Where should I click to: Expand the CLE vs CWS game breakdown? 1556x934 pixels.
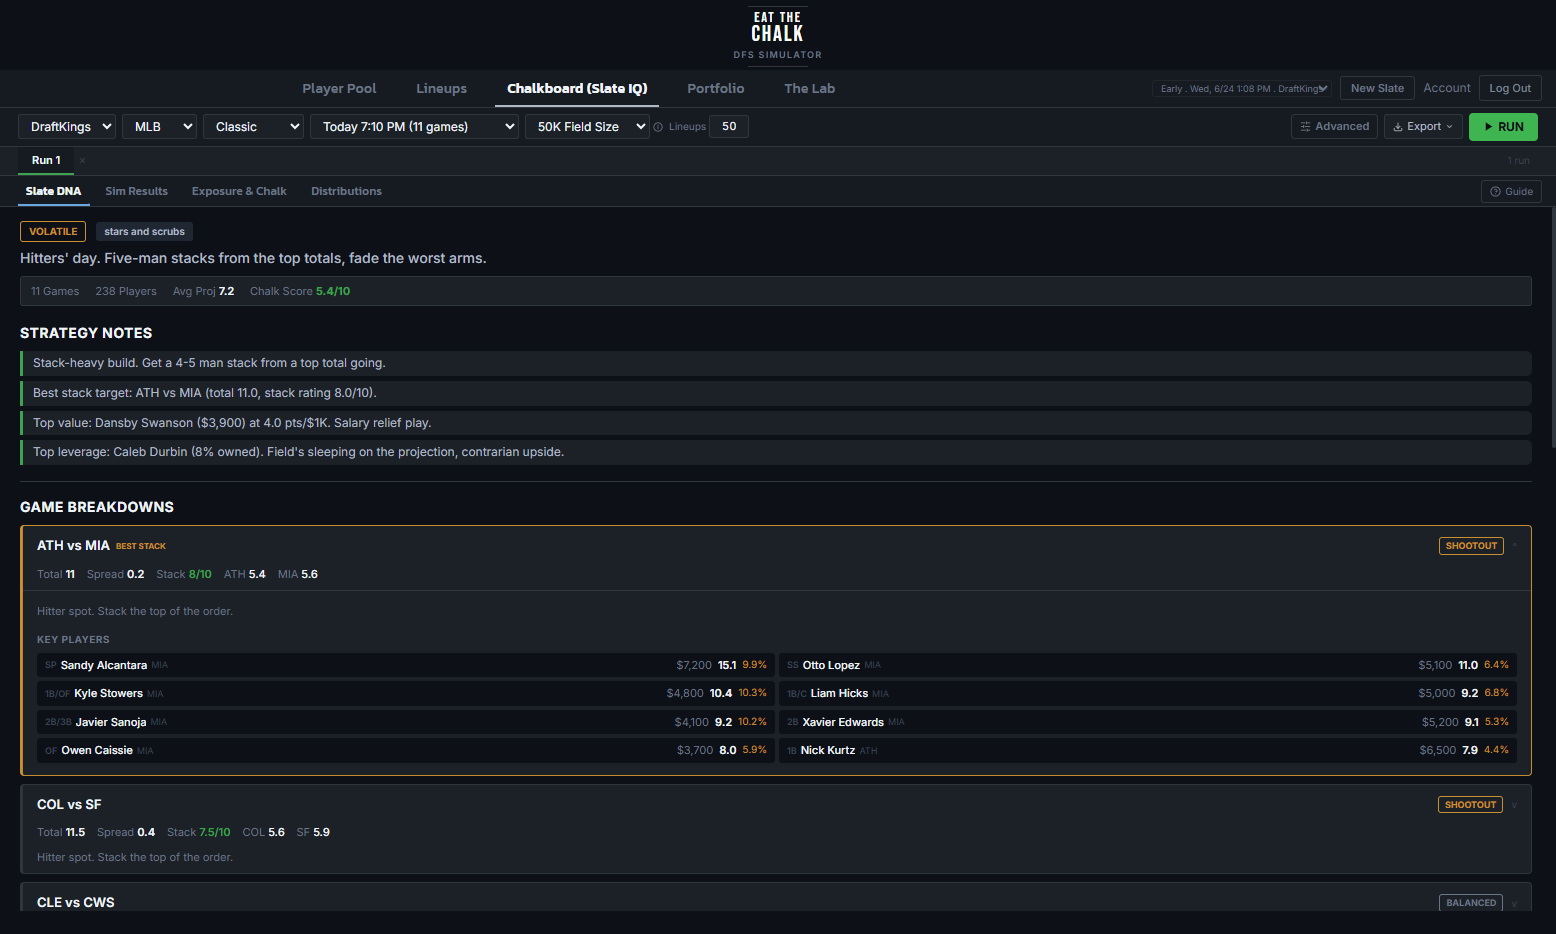[x=1515, y=903]
